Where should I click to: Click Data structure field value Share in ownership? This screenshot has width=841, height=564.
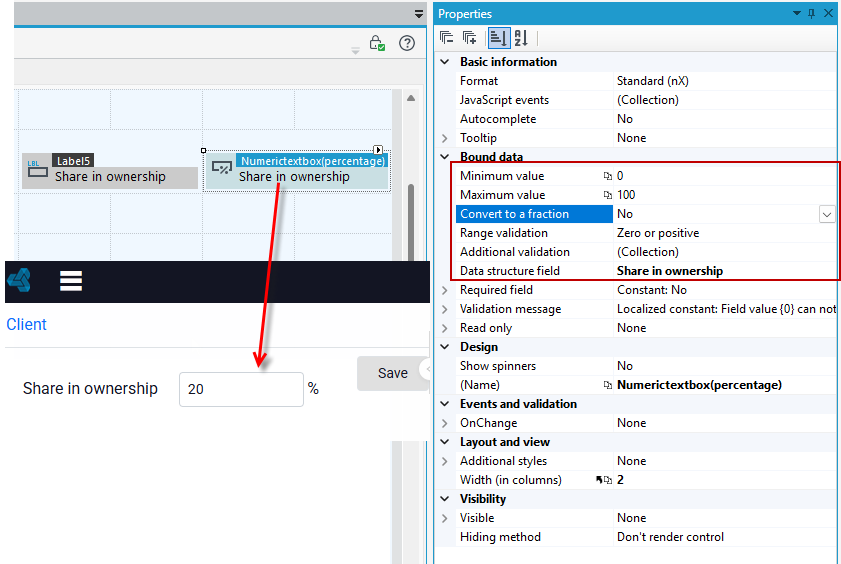tap(670, 271)
